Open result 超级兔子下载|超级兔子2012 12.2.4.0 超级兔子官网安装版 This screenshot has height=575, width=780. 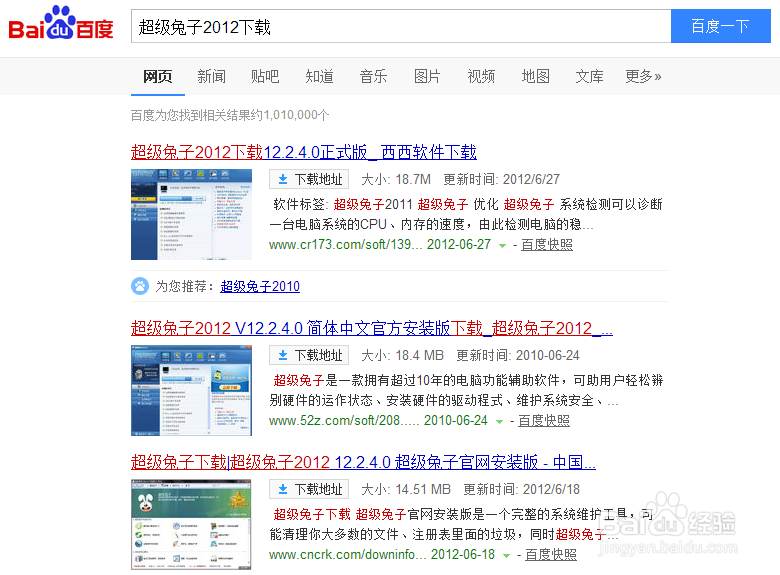click(x=363, y=462)
